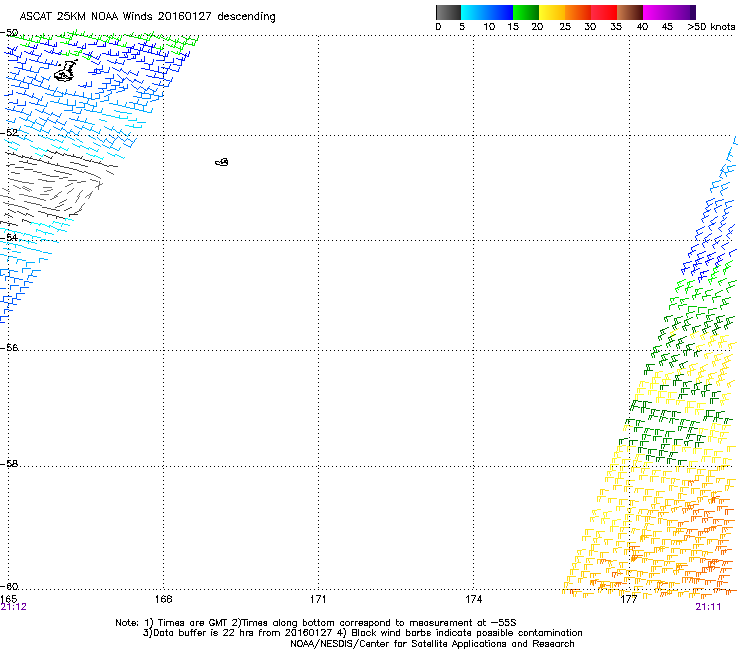Click the purple '21:12' swath time
Screen dimensions: 740x650
coord(13,607)
